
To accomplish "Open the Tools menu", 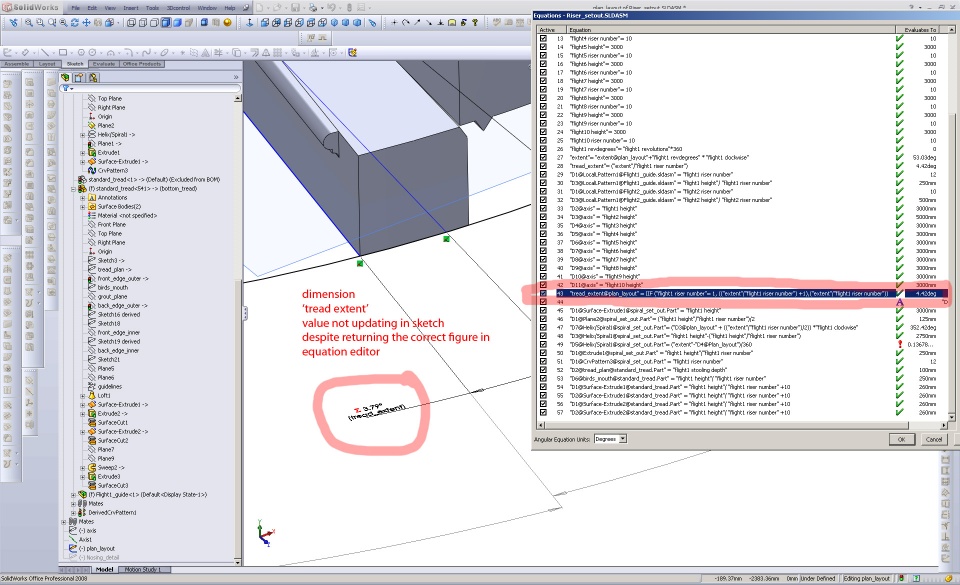I will [x=152, y=8].
